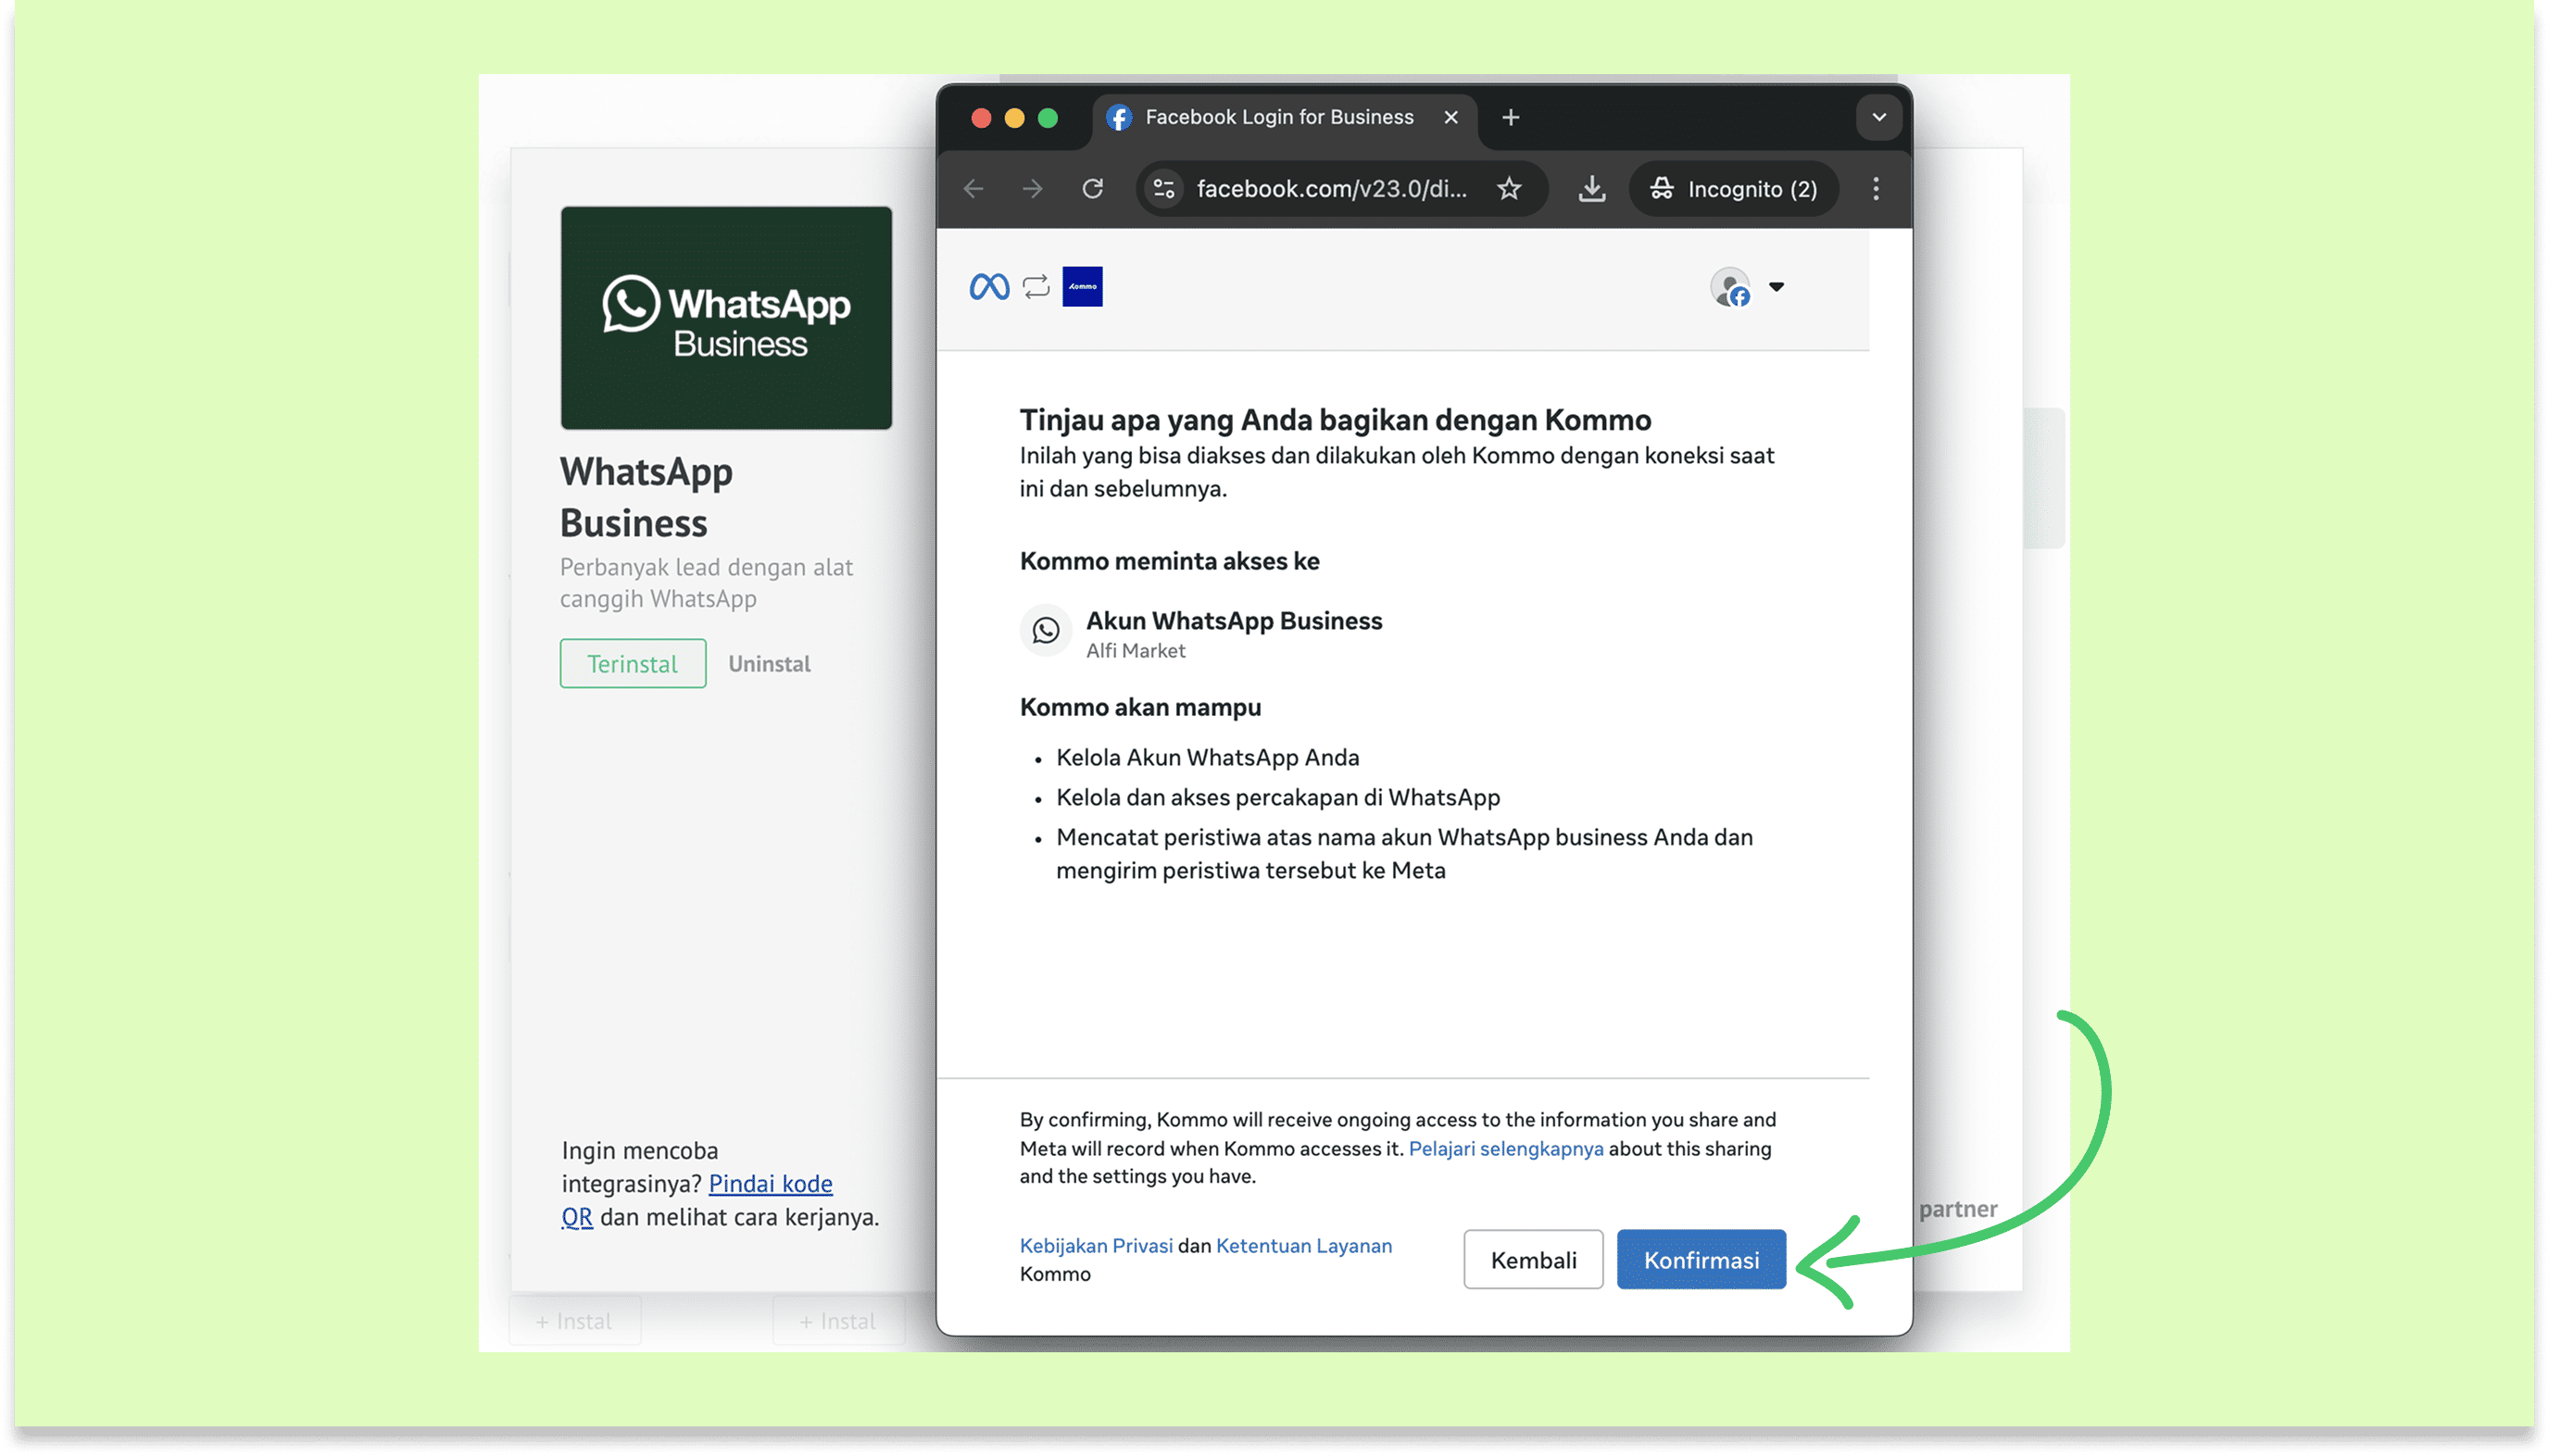Open new tab with plus icon

[x=1511, y=118]
